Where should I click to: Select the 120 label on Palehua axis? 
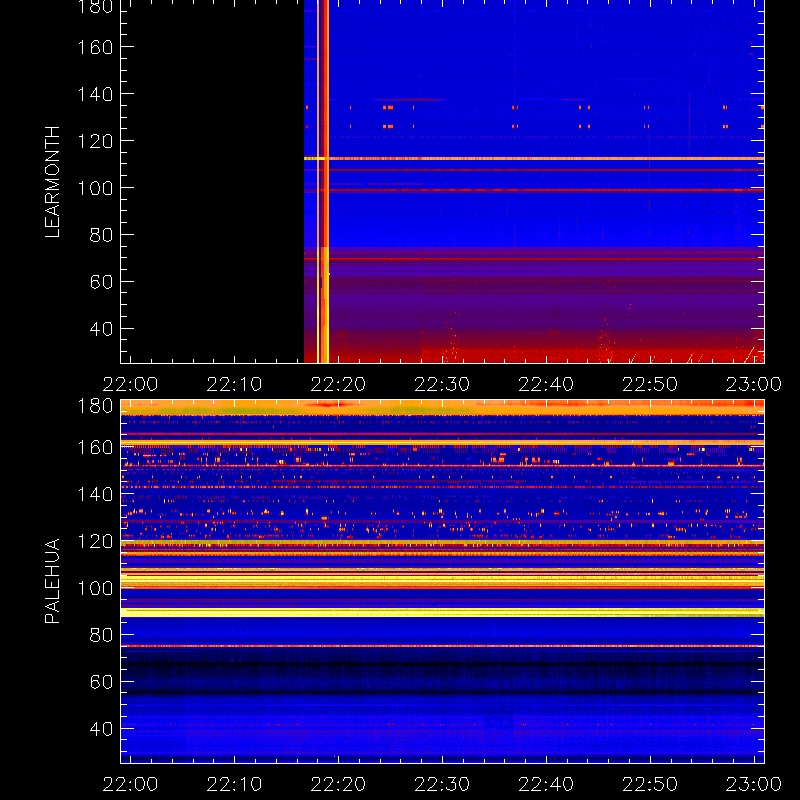[x=95, y=541]
